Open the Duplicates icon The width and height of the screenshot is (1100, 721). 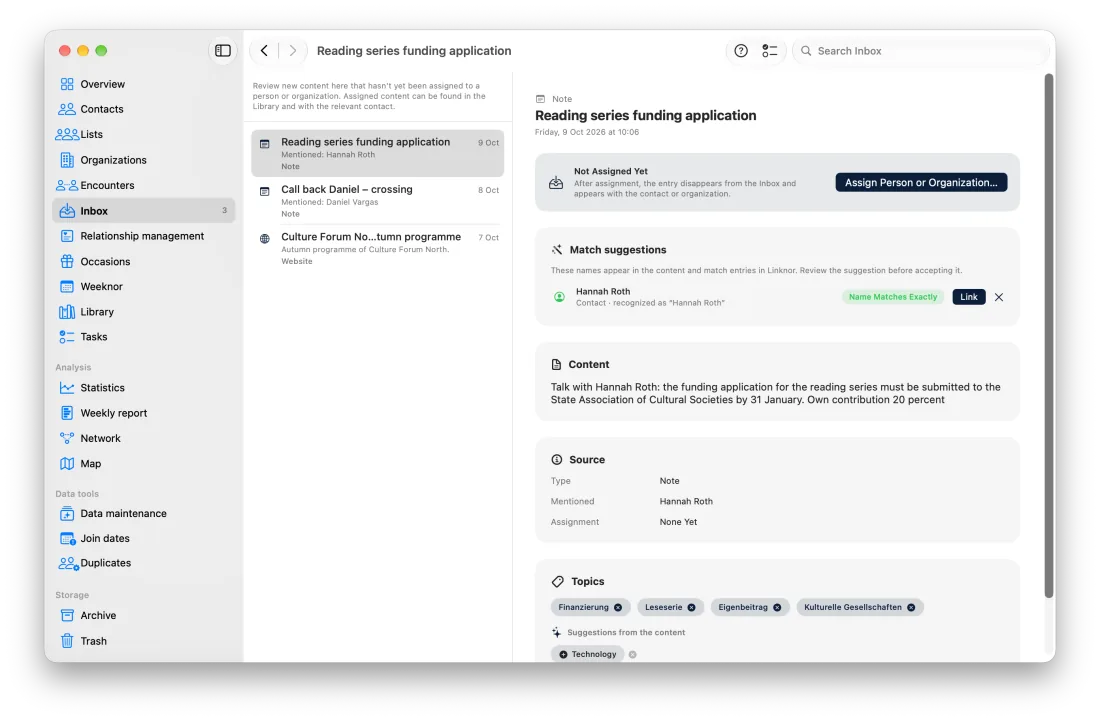point(68,563)
